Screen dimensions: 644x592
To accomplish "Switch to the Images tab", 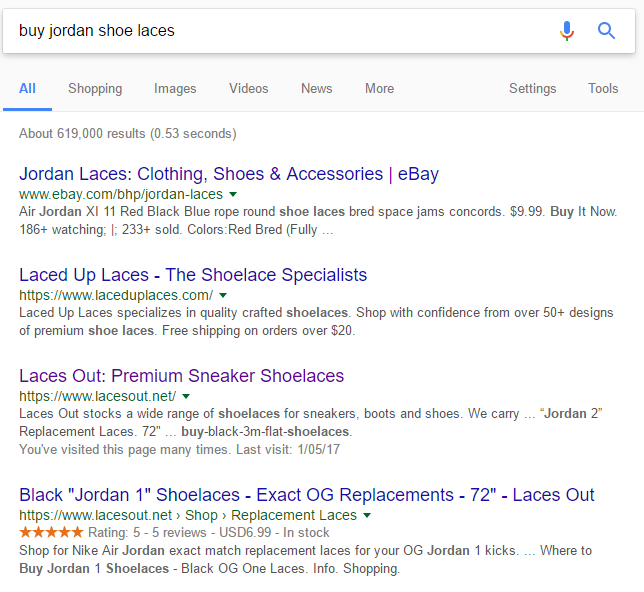I will 175,88.
